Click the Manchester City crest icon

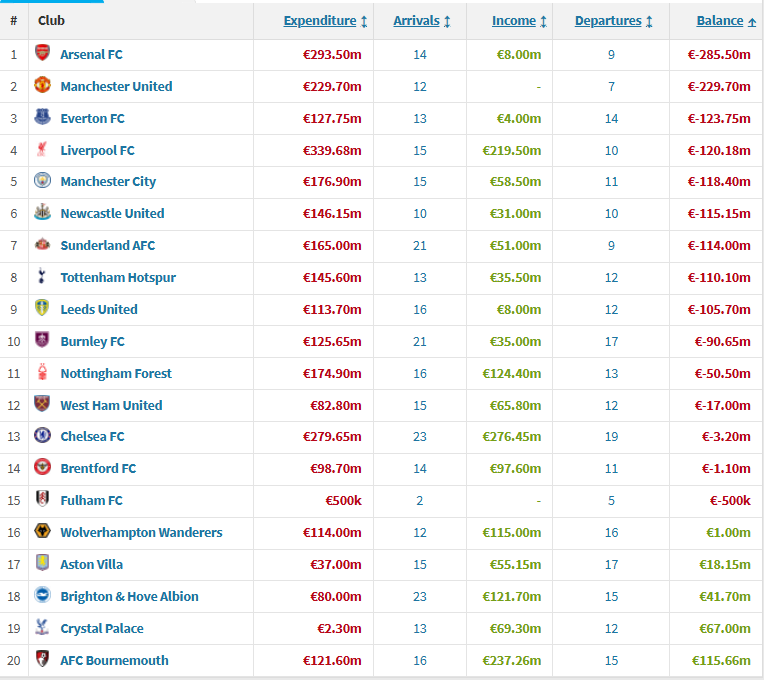click(x=42, y=181)
